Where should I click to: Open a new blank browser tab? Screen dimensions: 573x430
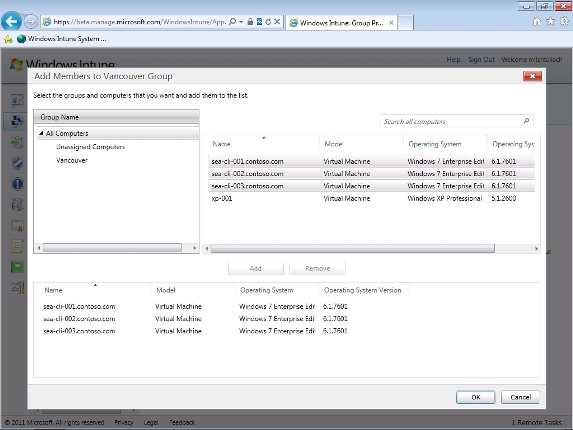tap(405, 23)
